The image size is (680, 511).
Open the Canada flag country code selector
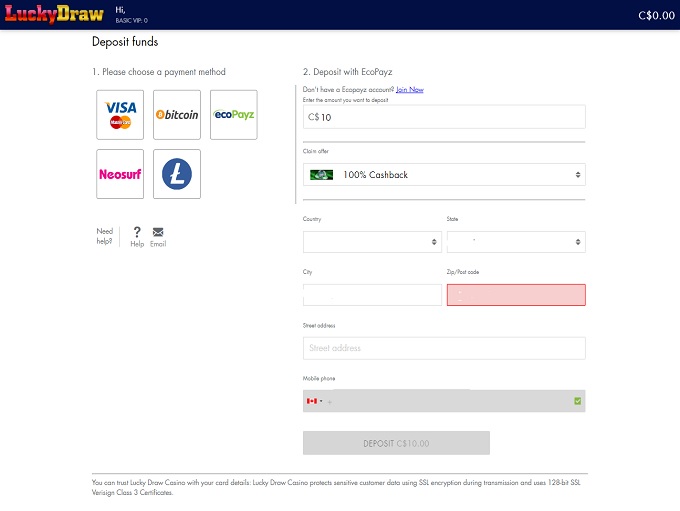314,401
